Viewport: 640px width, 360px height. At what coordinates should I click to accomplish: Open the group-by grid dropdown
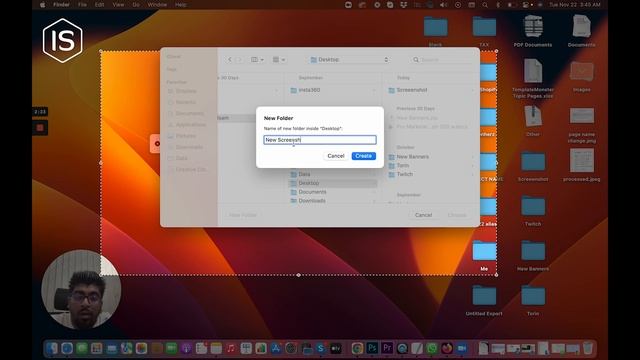click(x=279, y=60)
